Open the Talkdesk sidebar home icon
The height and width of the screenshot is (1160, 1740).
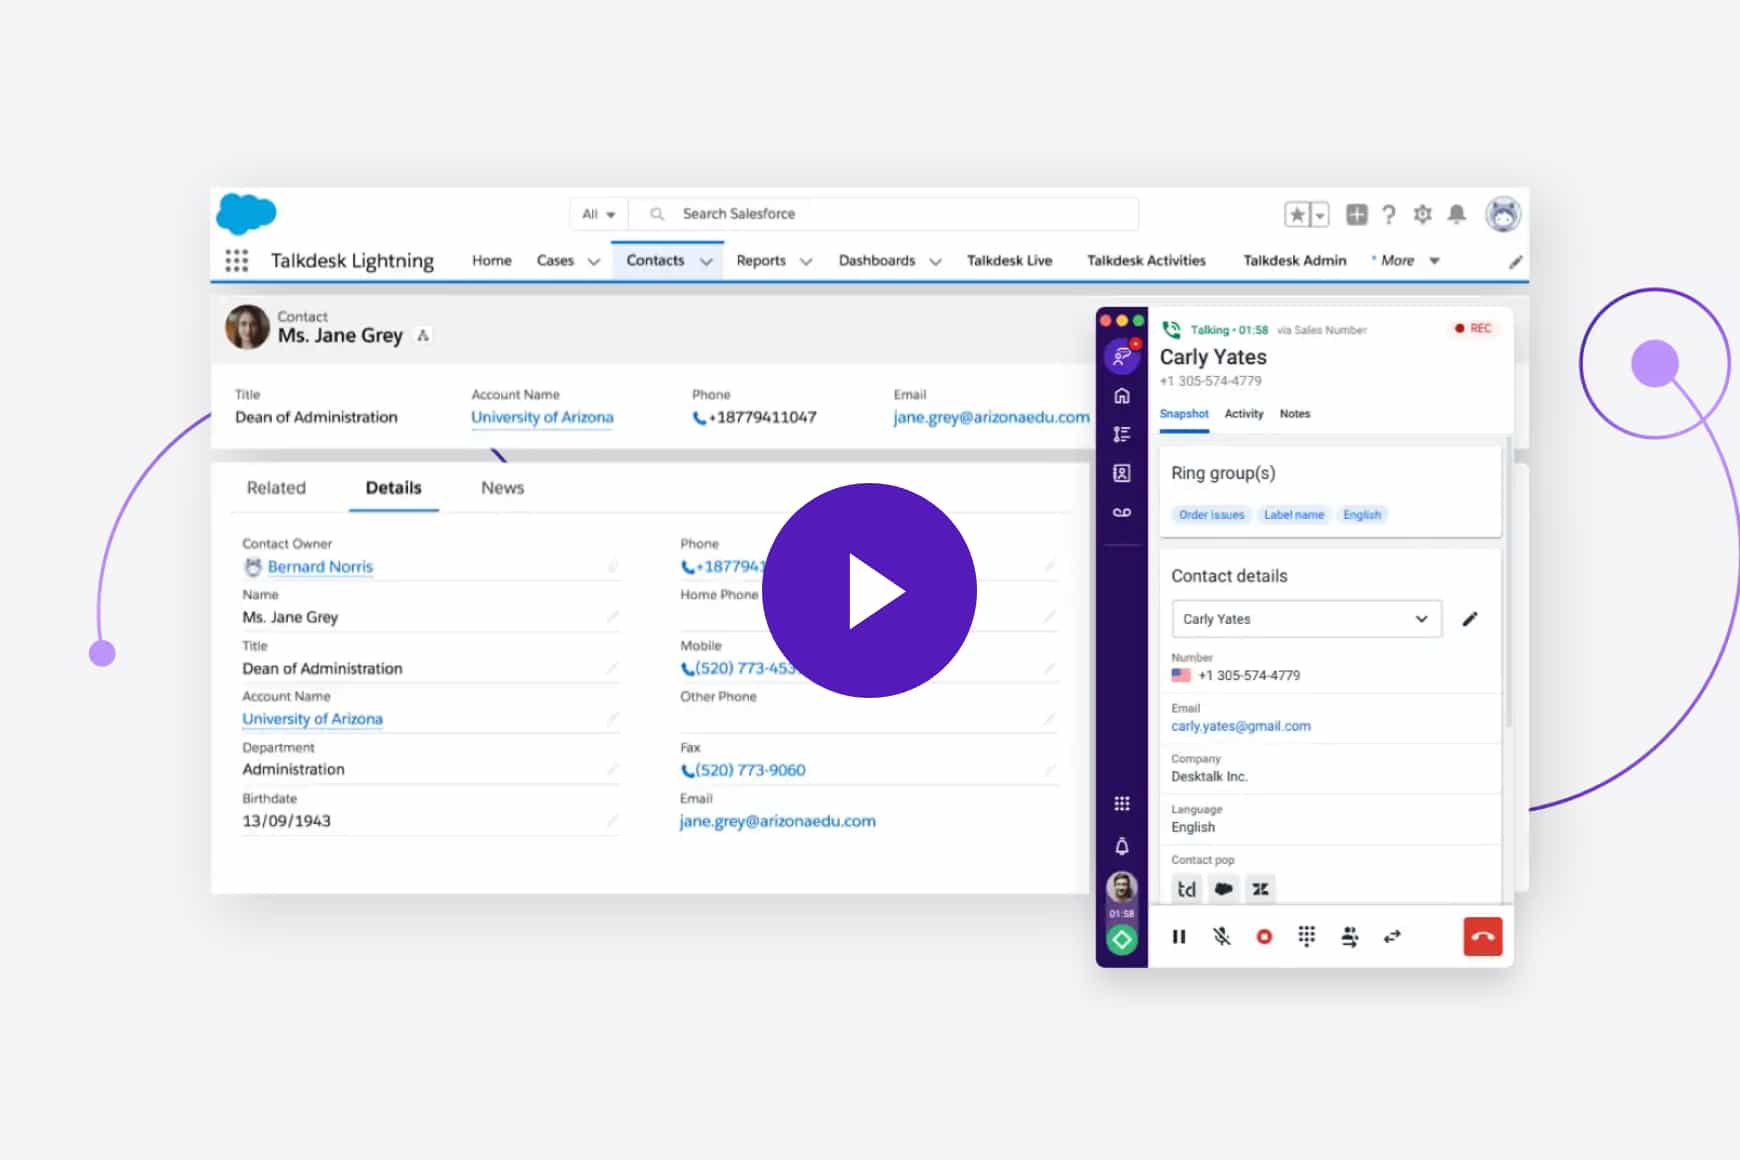point(1122,396)
